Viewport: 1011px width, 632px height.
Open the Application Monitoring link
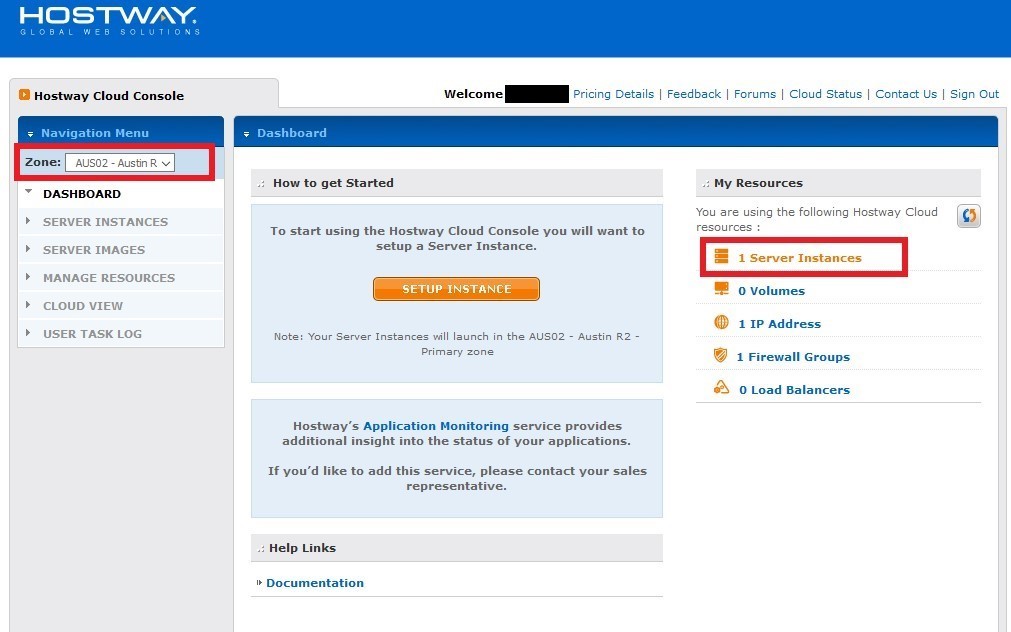point(436,426)
